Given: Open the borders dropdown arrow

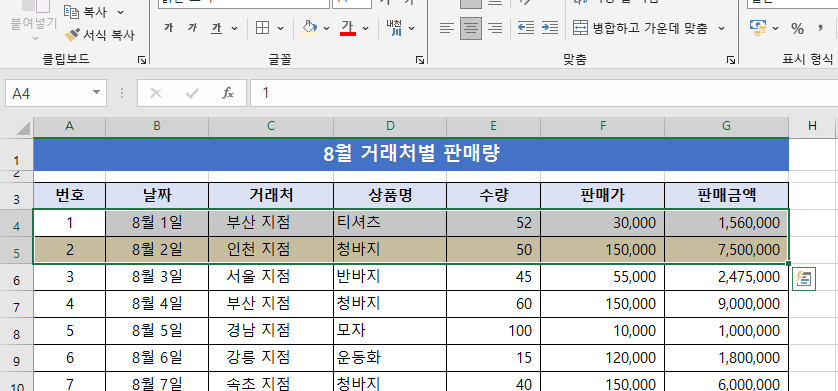Looking at the screenshot, I should click(x=280, y=28).
